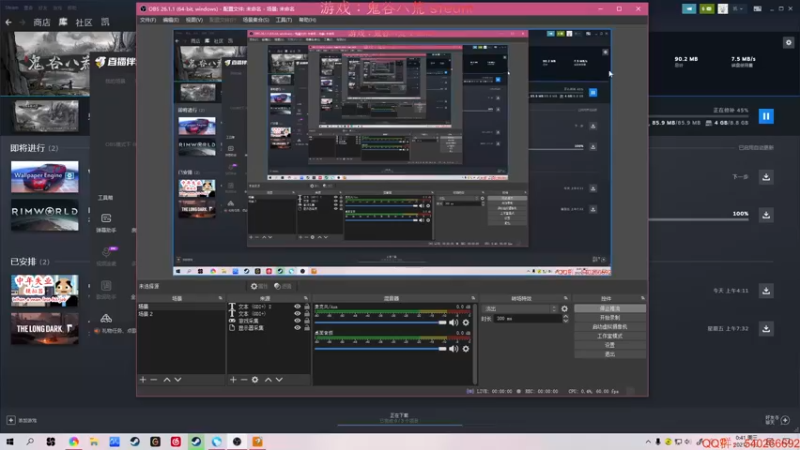
Task: Move source down using Sources panel down arrow
Action: pos(279,380)
